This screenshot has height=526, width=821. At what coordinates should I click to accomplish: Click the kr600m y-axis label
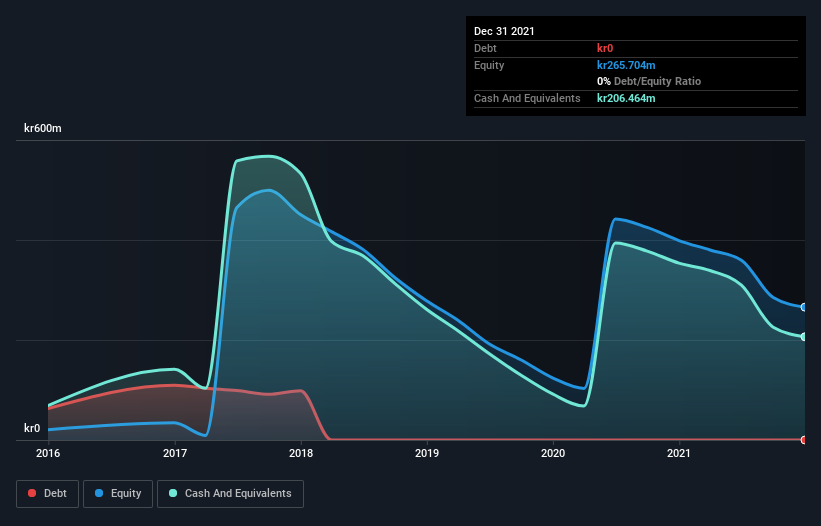point(43,128)
